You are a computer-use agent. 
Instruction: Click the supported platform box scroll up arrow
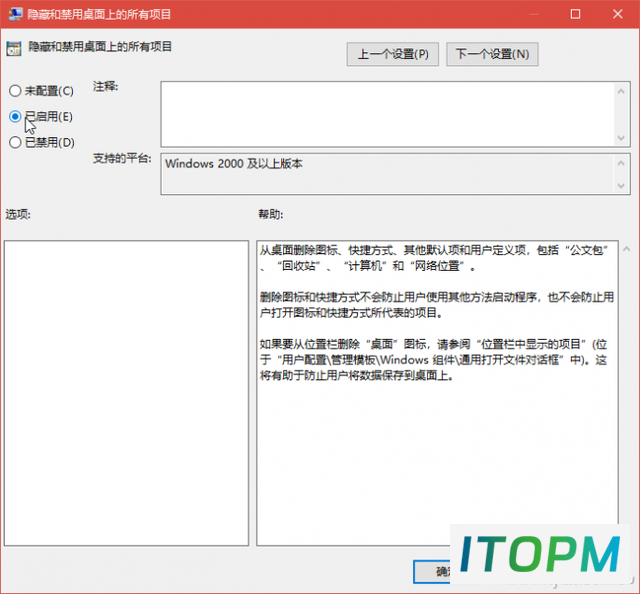click(x=621, y=163)
